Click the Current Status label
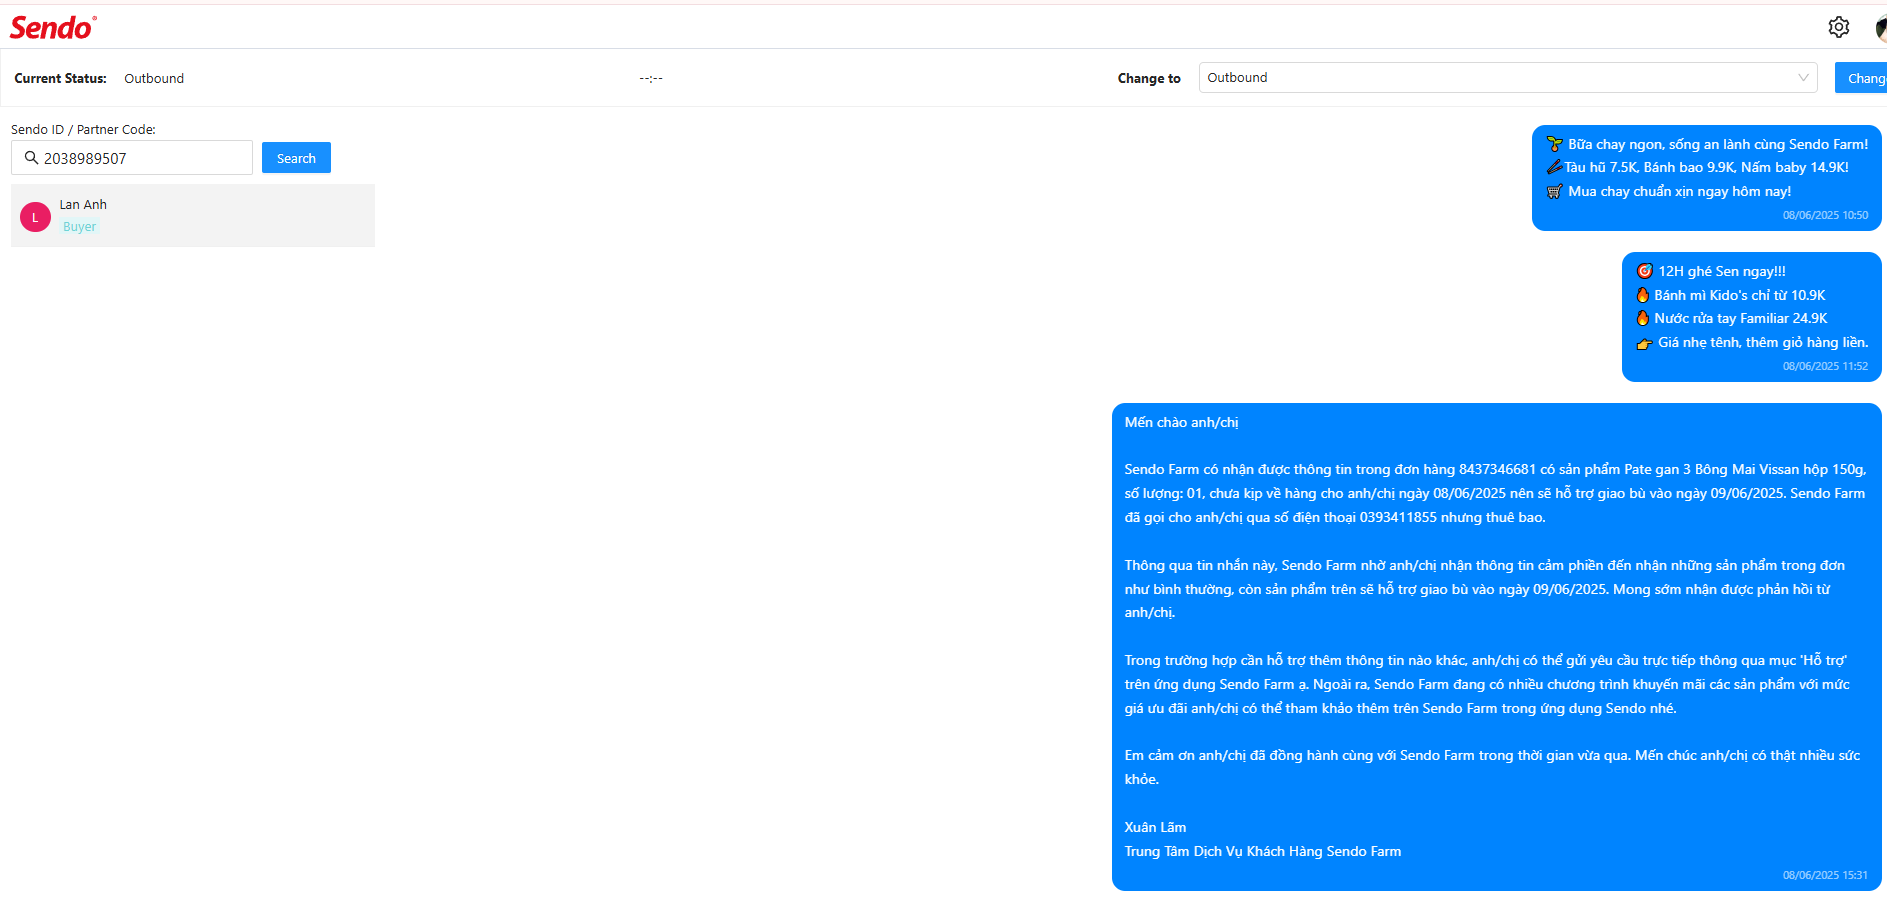This screenshot has width=1887, height=897. [60, 78]
